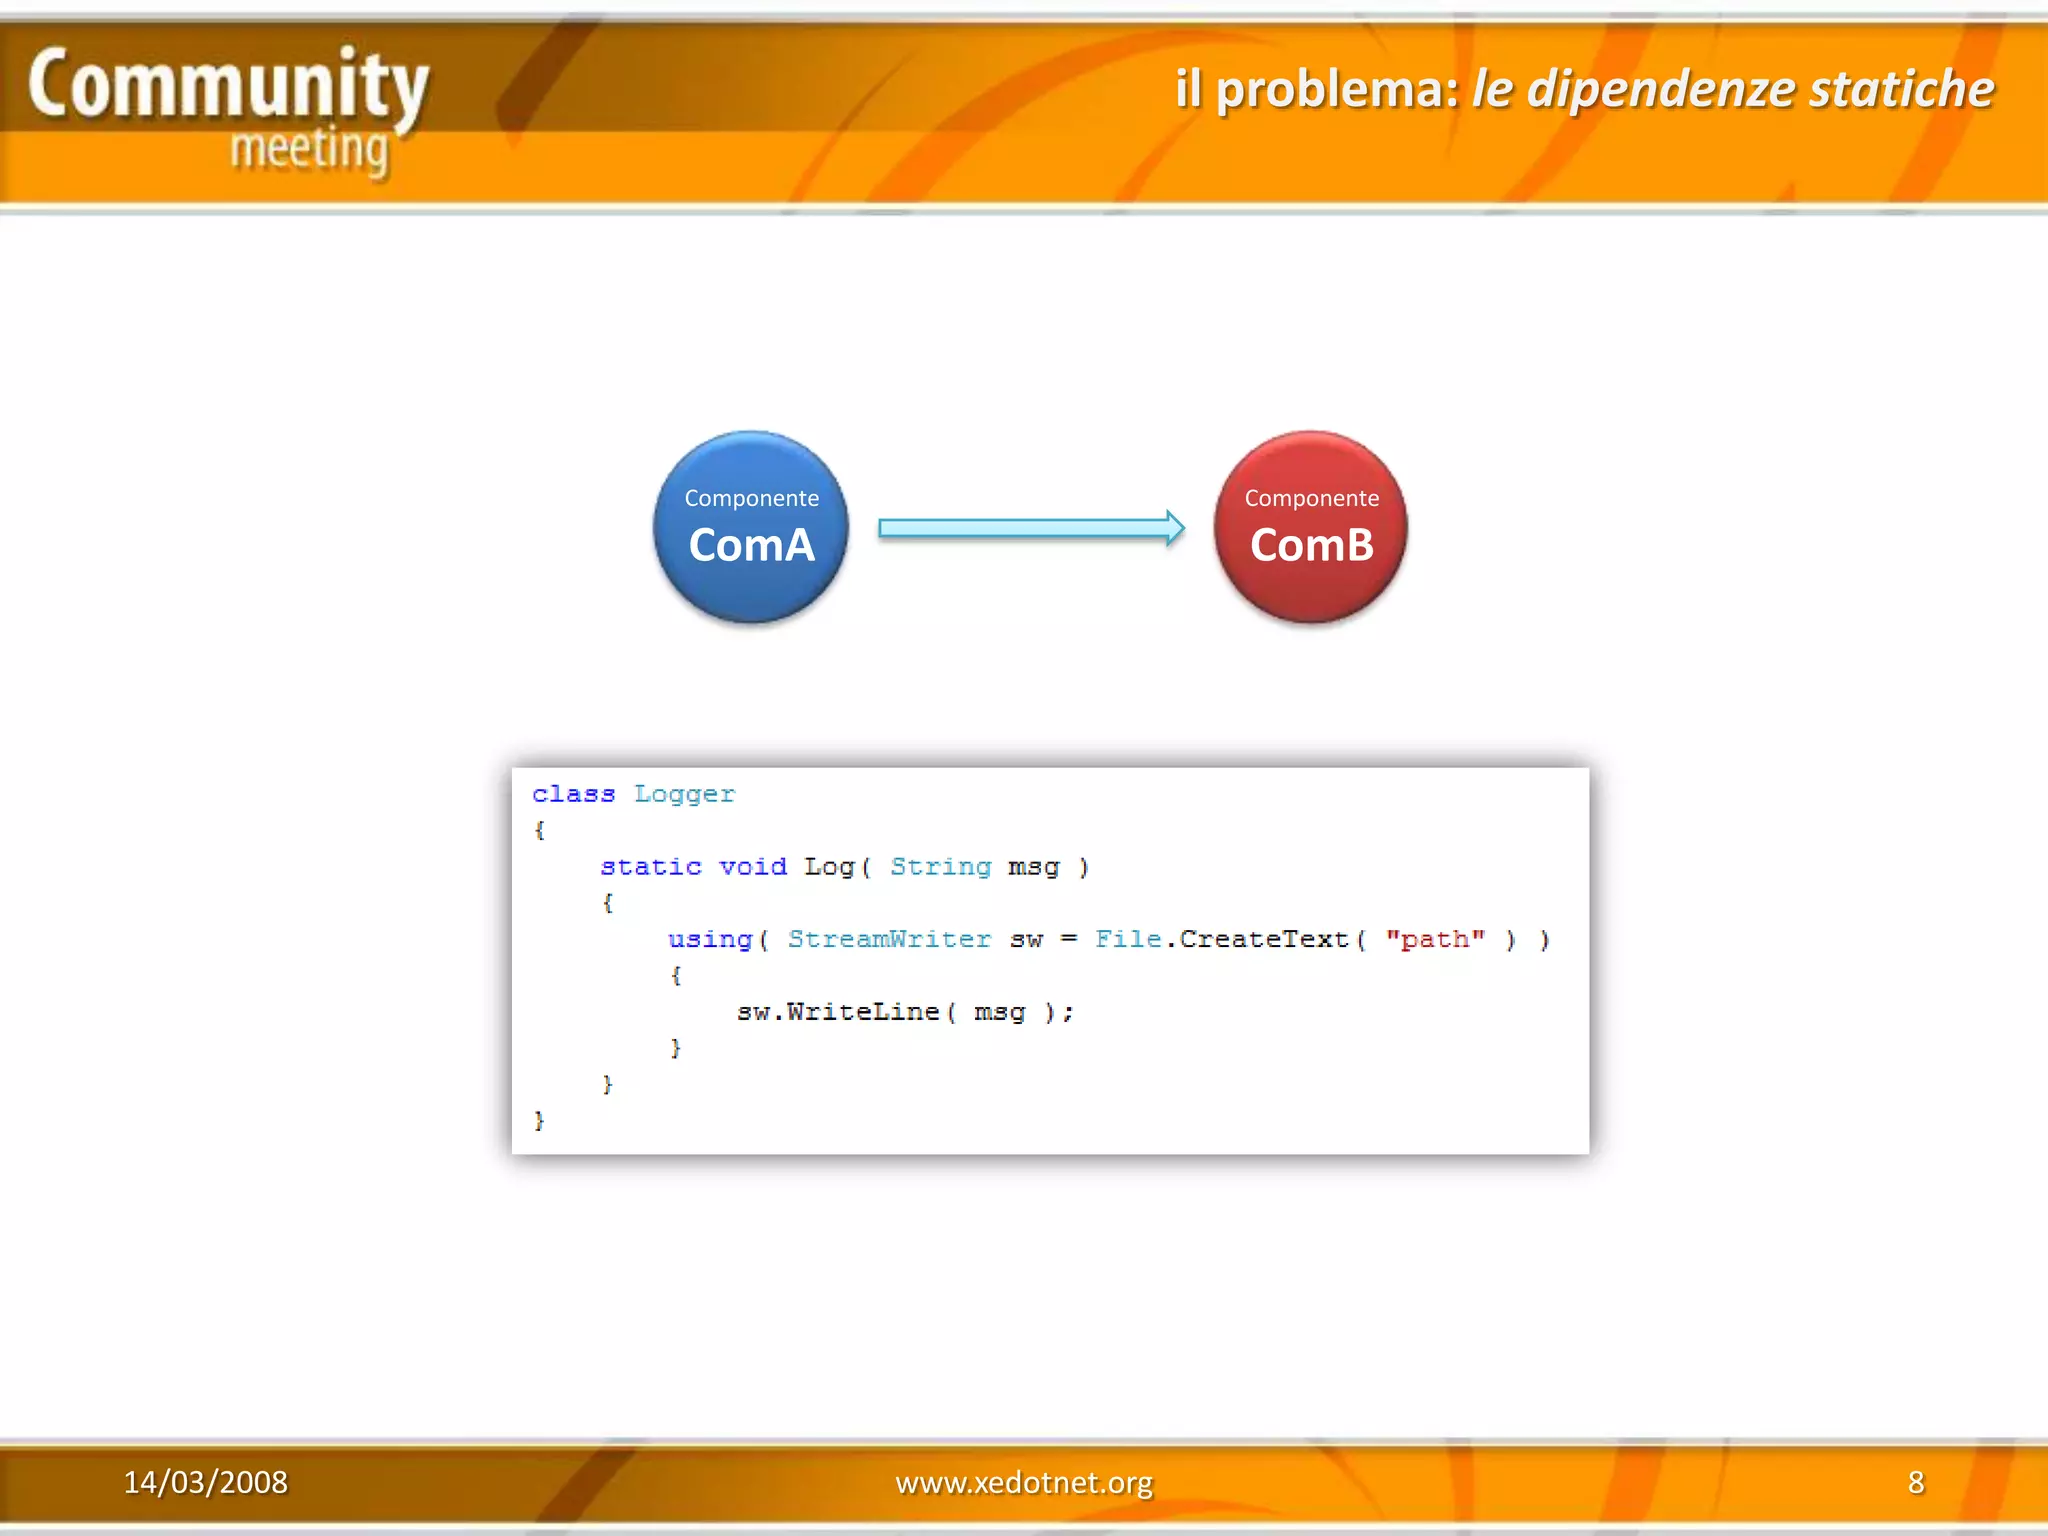Click the 'Componente' label above ComA
The height and width of the screenshot is (1536, 2048).
pos(751,498)
